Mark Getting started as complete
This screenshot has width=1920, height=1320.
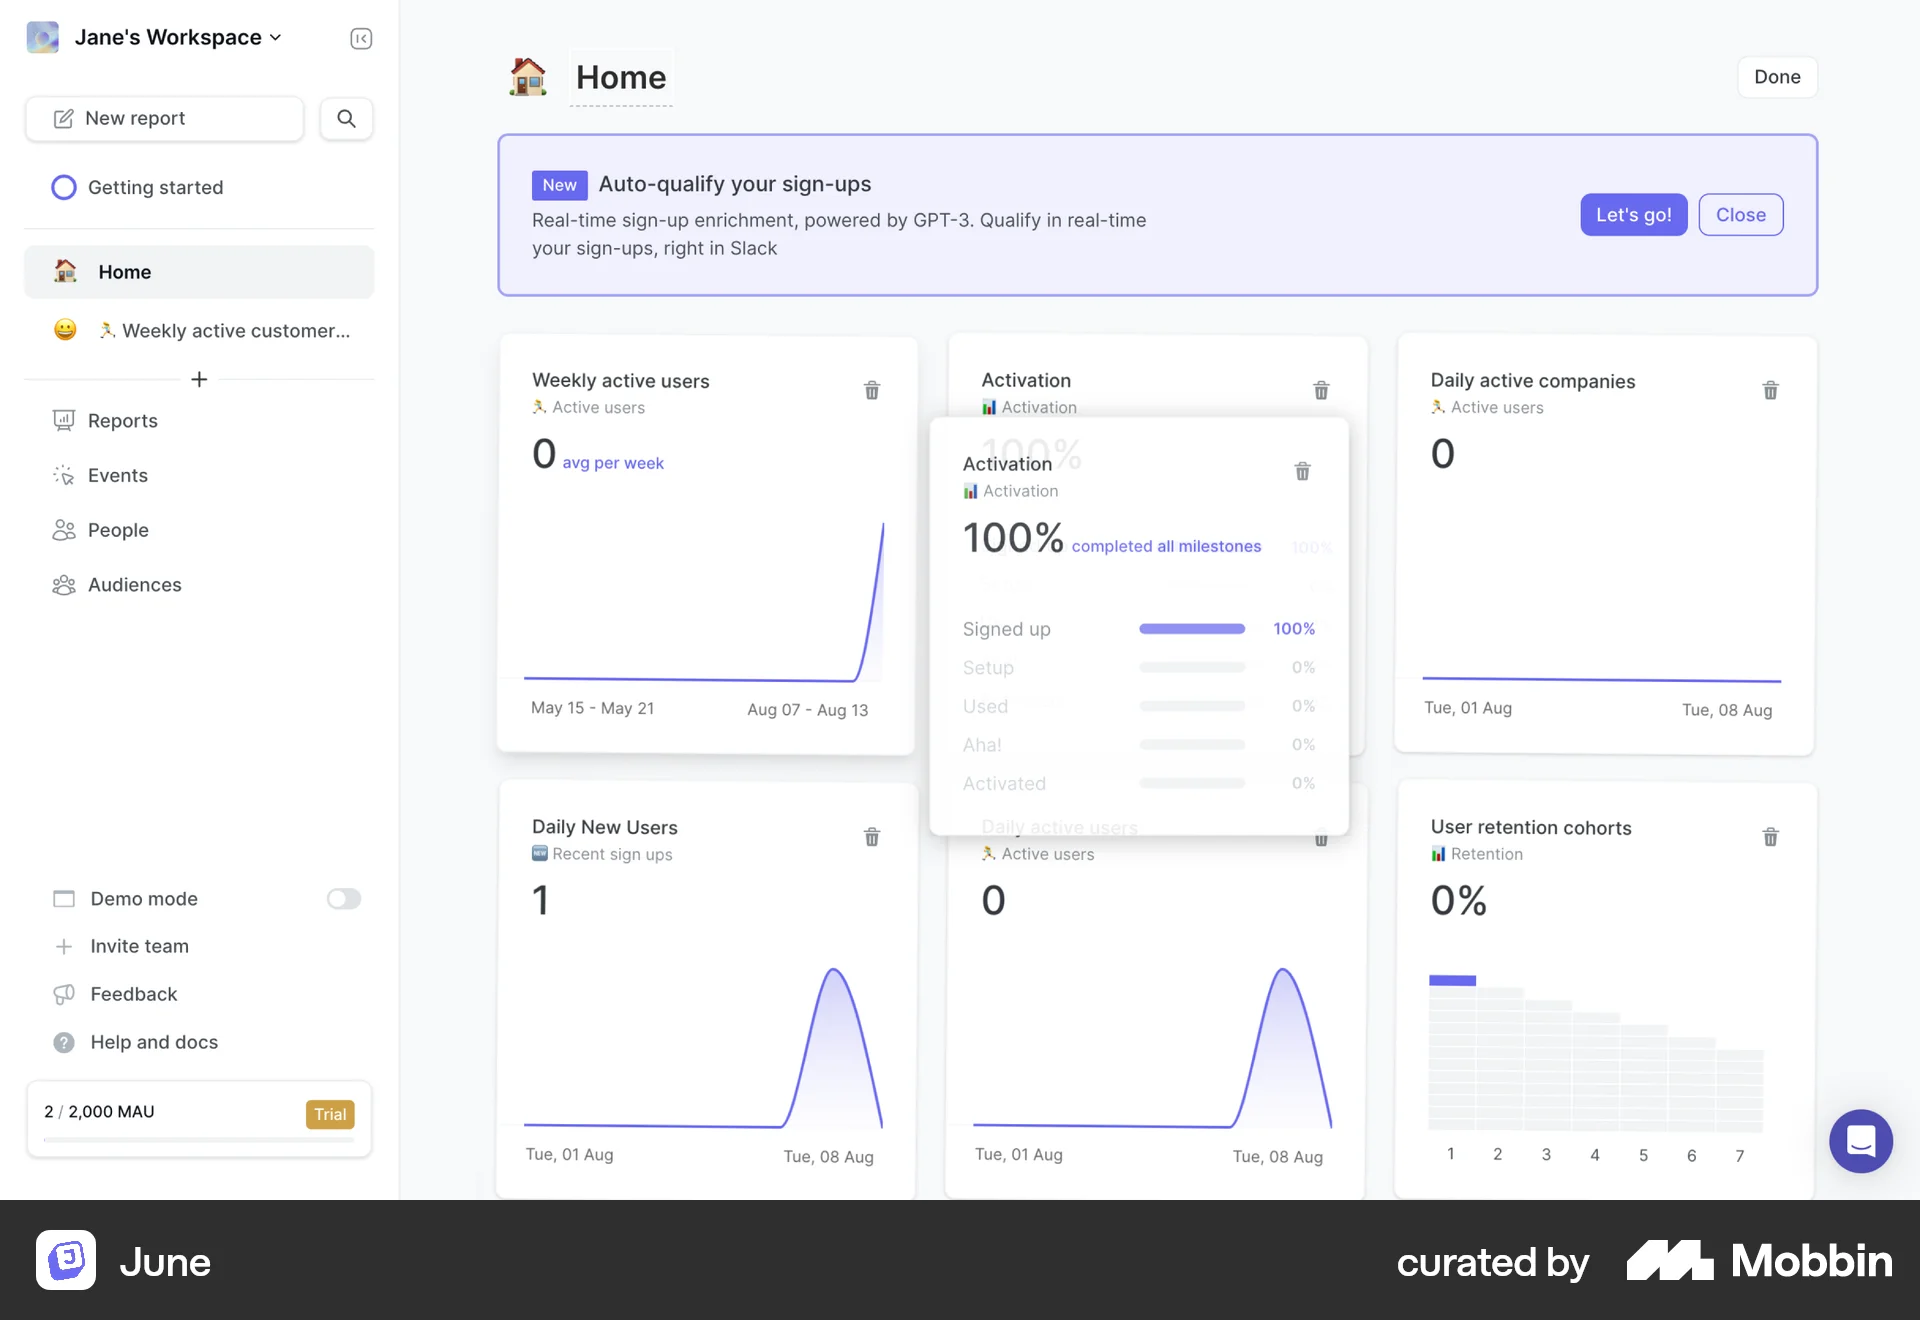pos(64,187)
